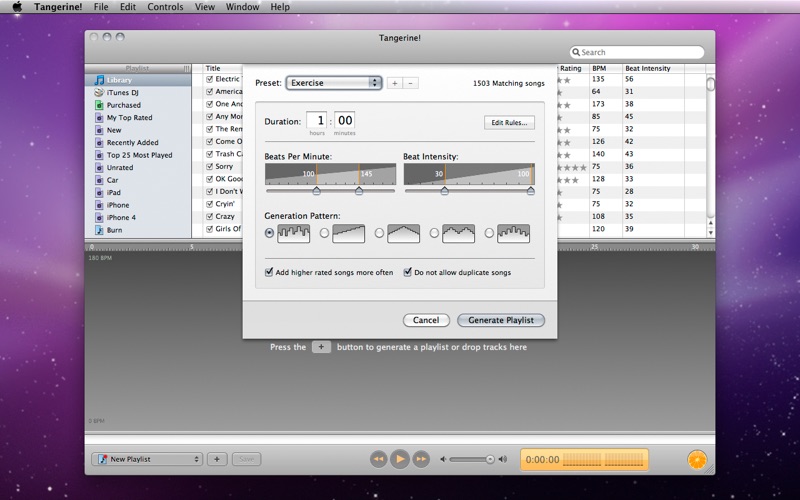The image size is (800, 500).
Task: Click the plus button beside New Playlist
Action: [x=217, y=459]
